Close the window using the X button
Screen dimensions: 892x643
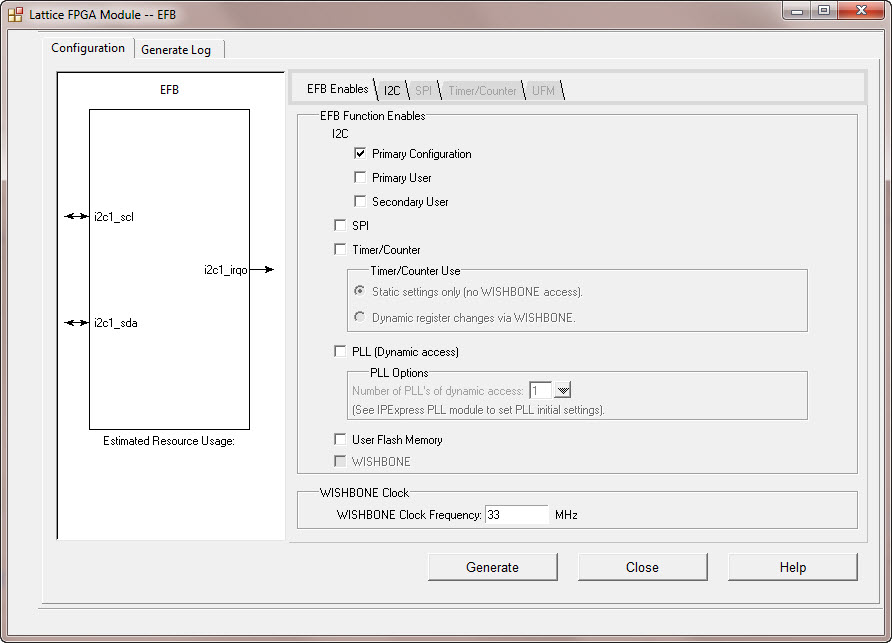coord(861,11)
